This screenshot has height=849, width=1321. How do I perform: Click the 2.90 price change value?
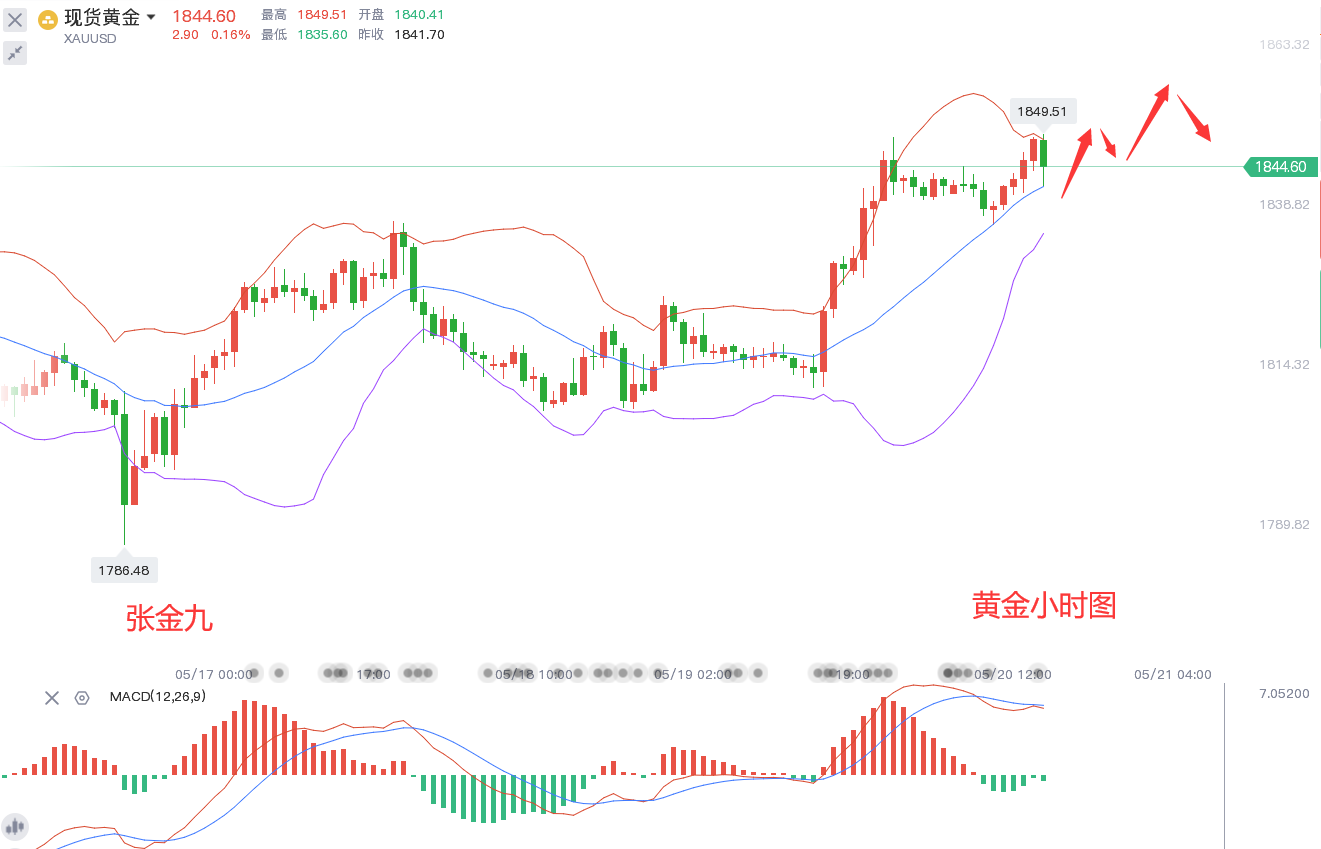click(x=186, y=35)
